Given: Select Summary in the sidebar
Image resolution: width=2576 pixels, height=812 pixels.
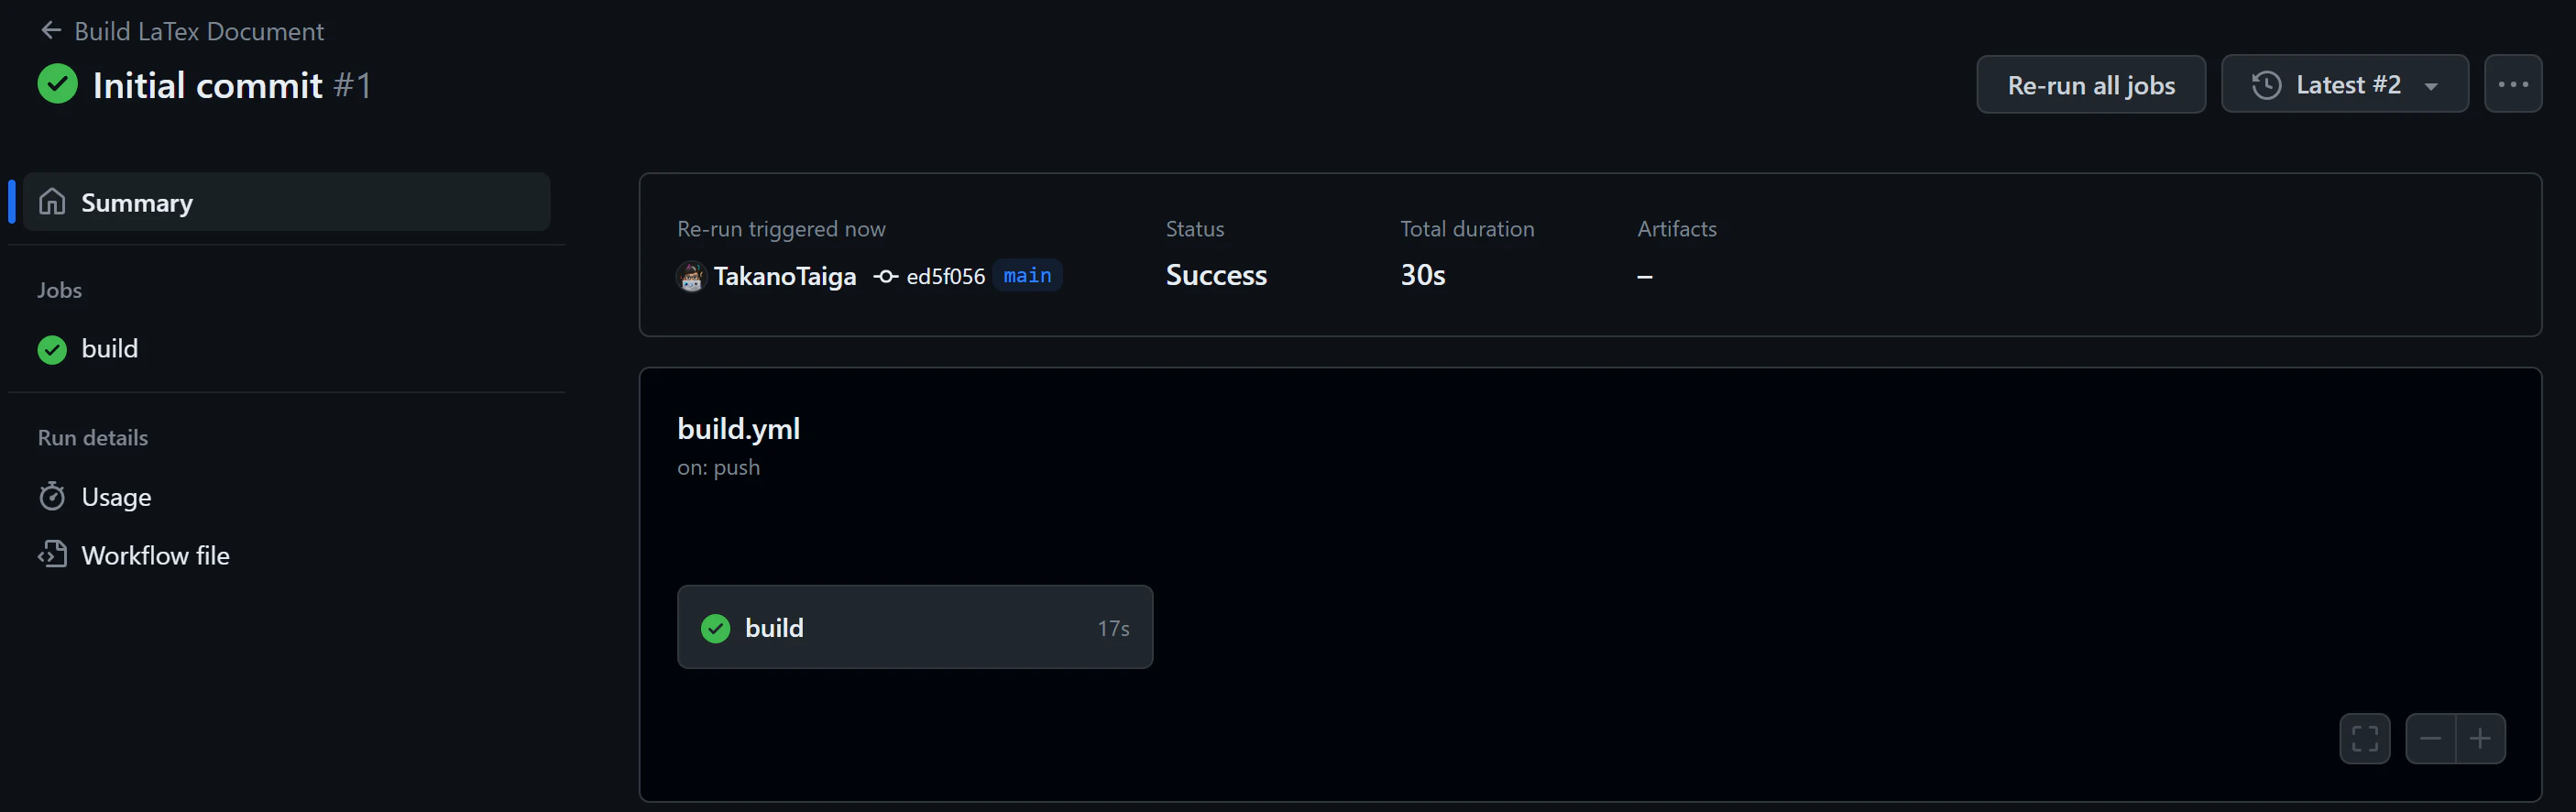Looking at the screenshot, I should click(286, 202).
